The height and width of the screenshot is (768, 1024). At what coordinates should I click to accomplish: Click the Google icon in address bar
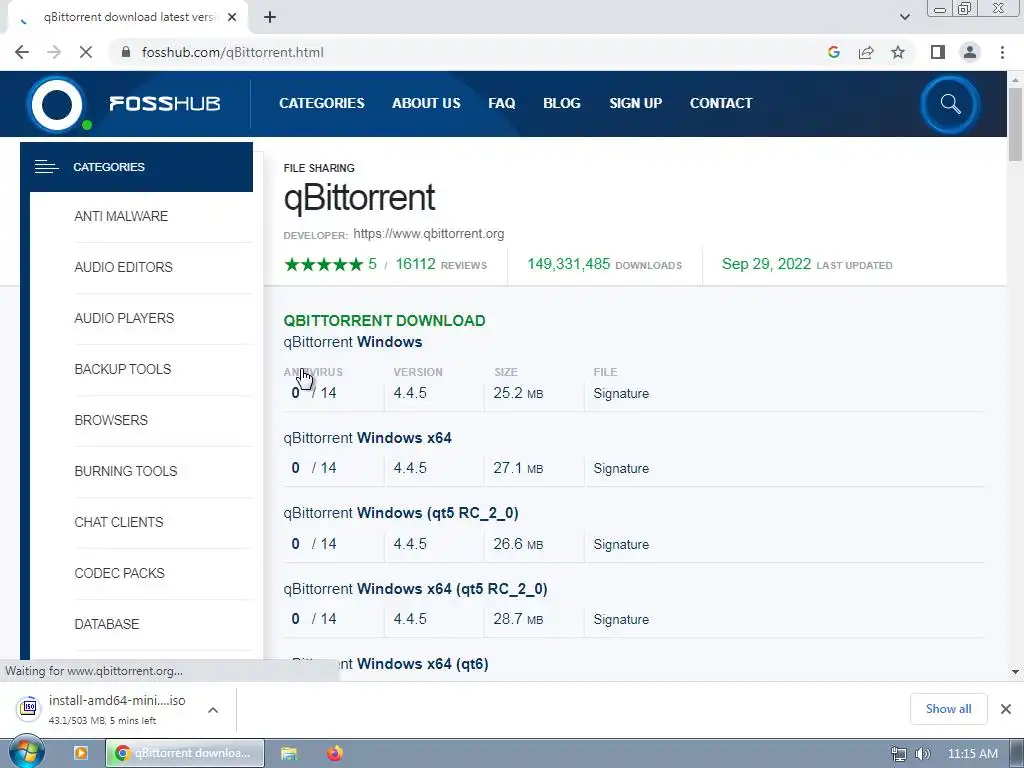(833, 52)
